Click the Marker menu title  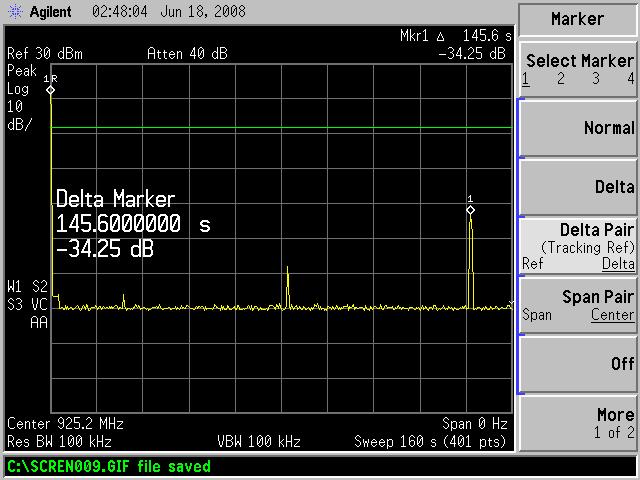point(578,19)
